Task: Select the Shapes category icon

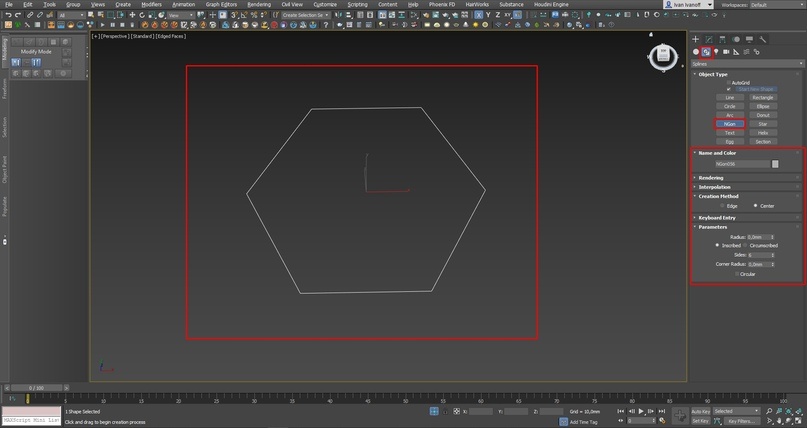Action: pos(706,51)
